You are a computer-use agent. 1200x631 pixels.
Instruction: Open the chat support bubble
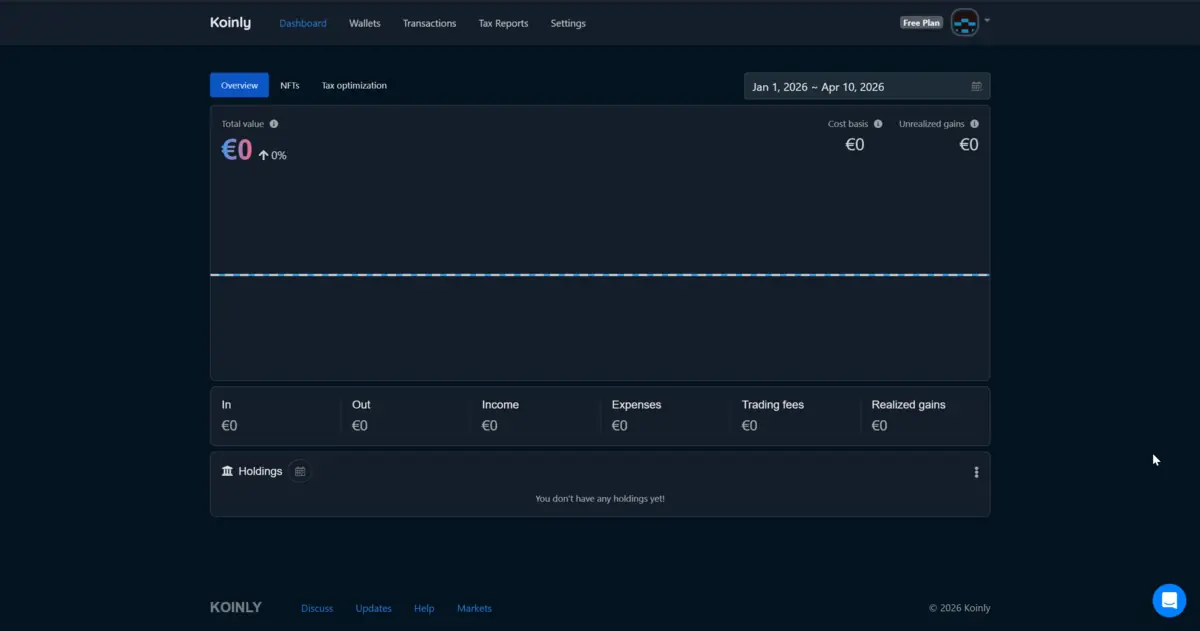(x=1169, y=600)
